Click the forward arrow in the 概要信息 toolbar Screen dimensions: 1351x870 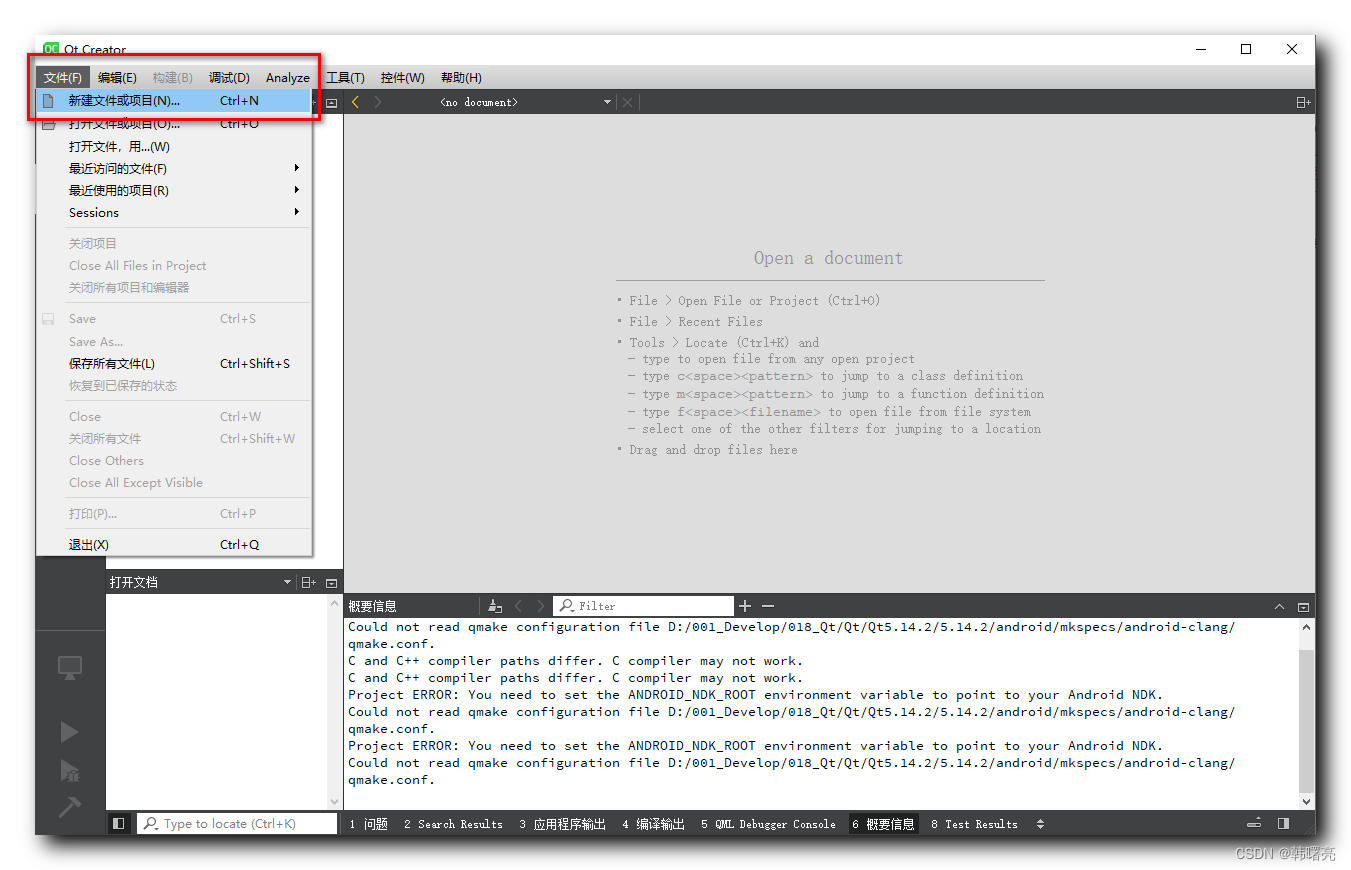coord(540,605)
